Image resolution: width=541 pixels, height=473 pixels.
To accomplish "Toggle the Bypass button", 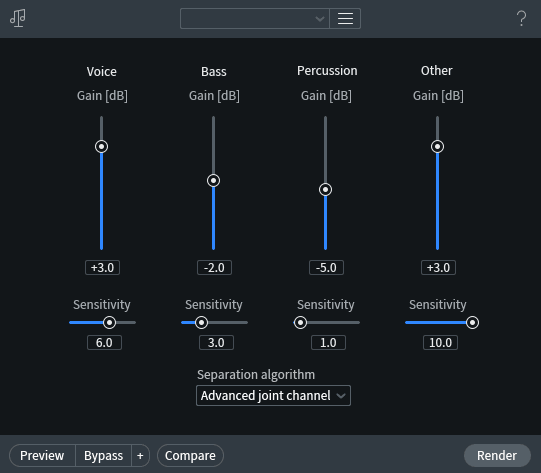I will (104, 456).
